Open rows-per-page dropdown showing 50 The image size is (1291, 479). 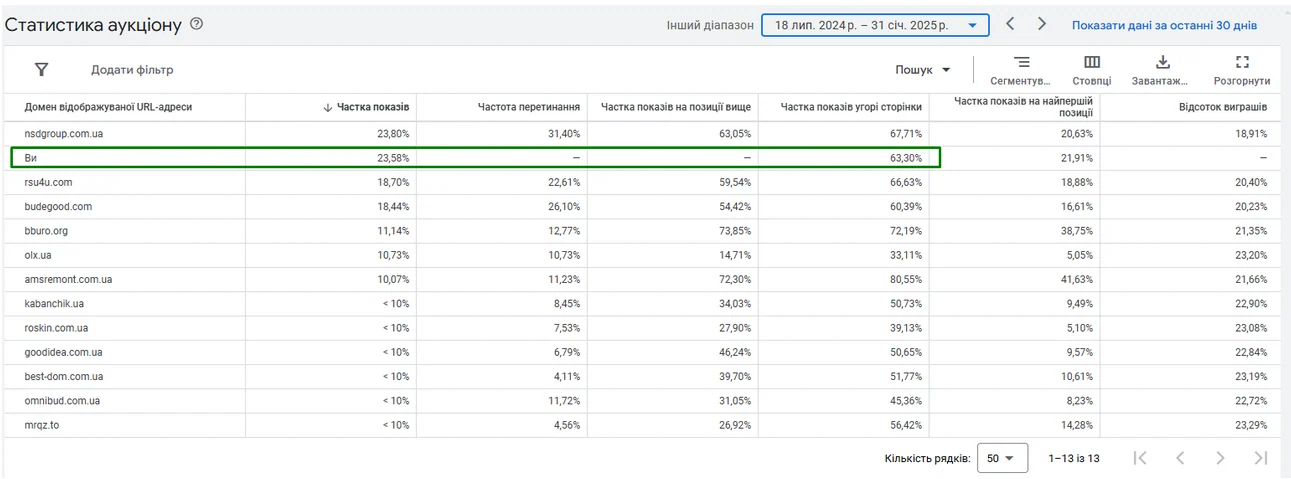[x=1001, y=458]
